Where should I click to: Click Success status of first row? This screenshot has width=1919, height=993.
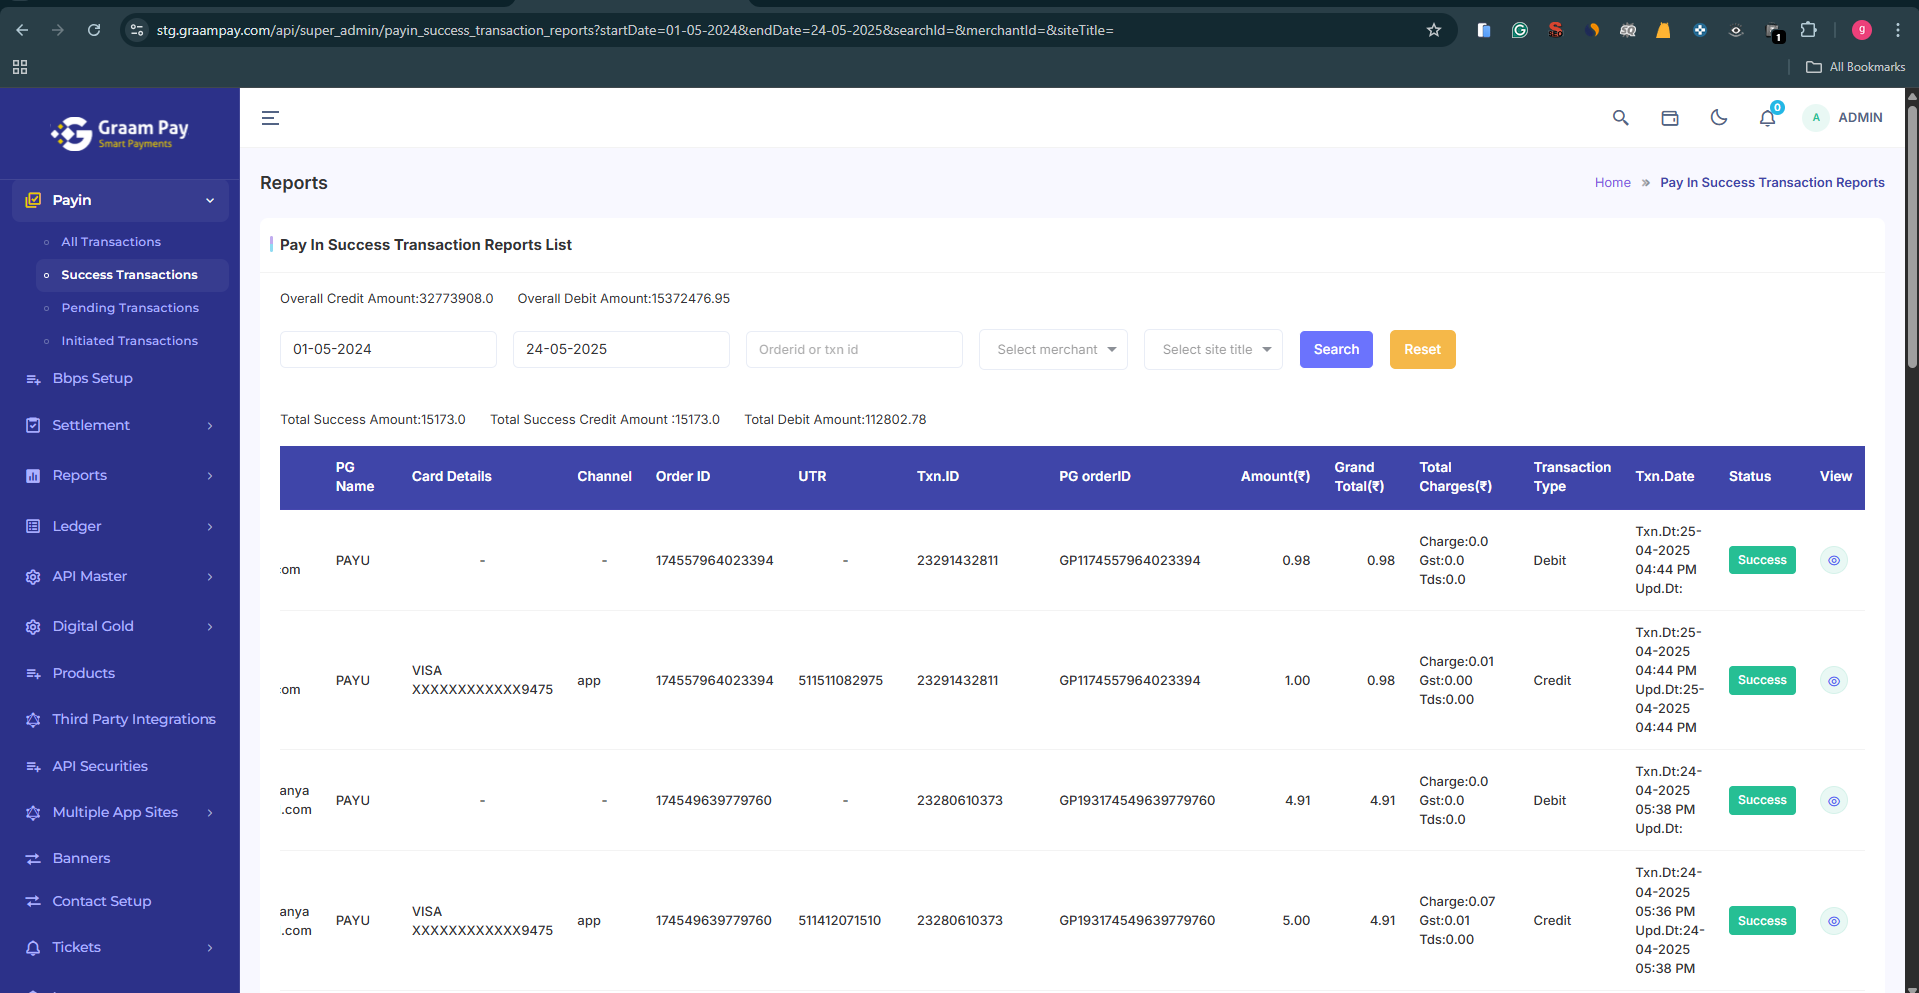pyautogui.click(x=1762, y=560)
